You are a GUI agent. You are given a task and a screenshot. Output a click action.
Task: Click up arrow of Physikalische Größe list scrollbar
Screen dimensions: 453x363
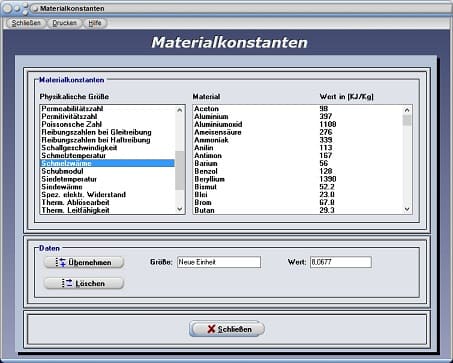pyautogui.click(x=180, y=110)
